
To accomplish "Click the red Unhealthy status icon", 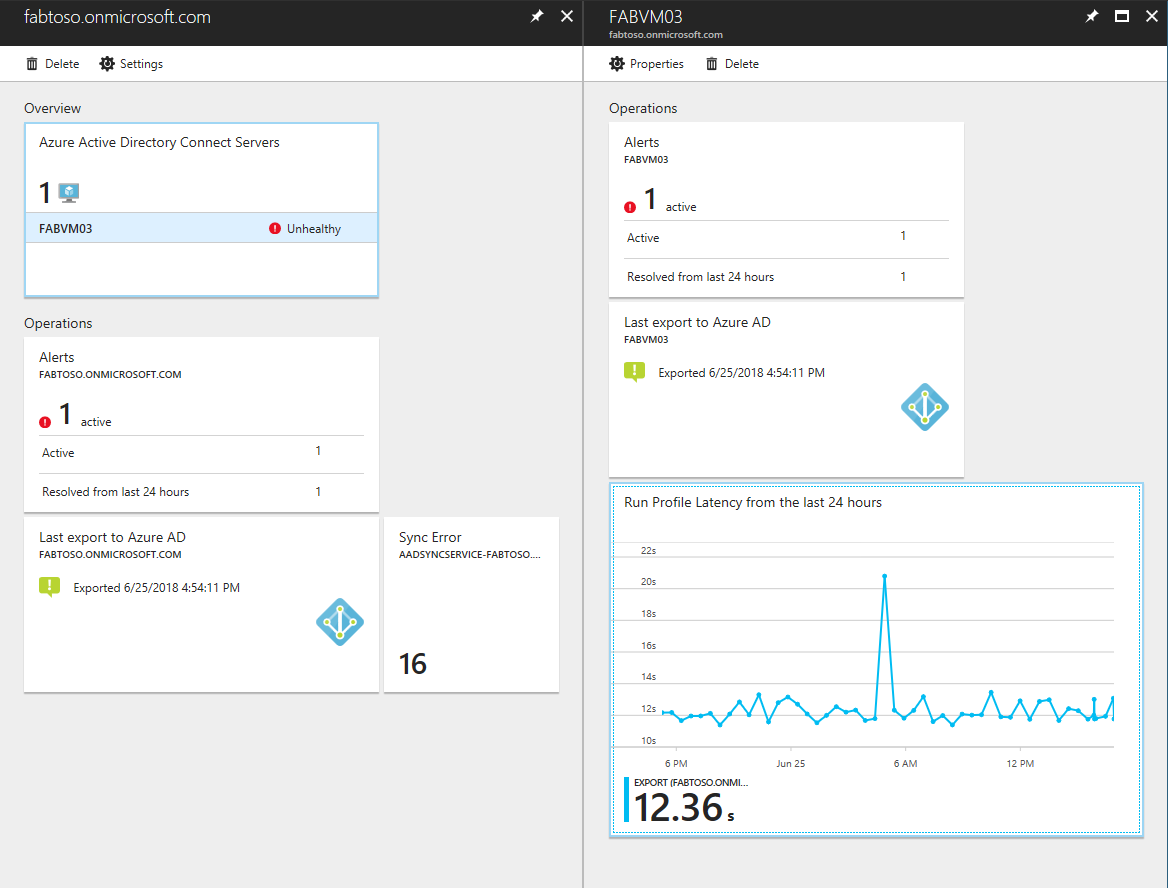I will (x=275, y=229).
